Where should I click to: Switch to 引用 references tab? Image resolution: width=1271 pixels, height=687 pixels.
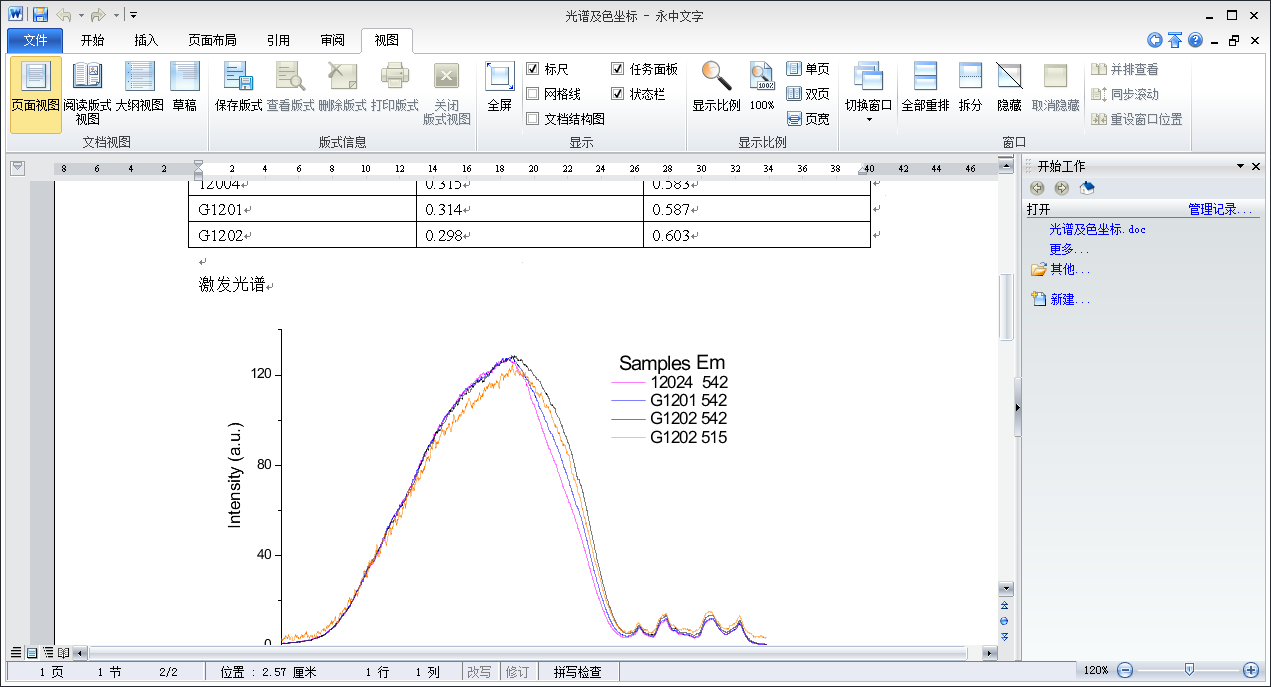pos(278,41)
